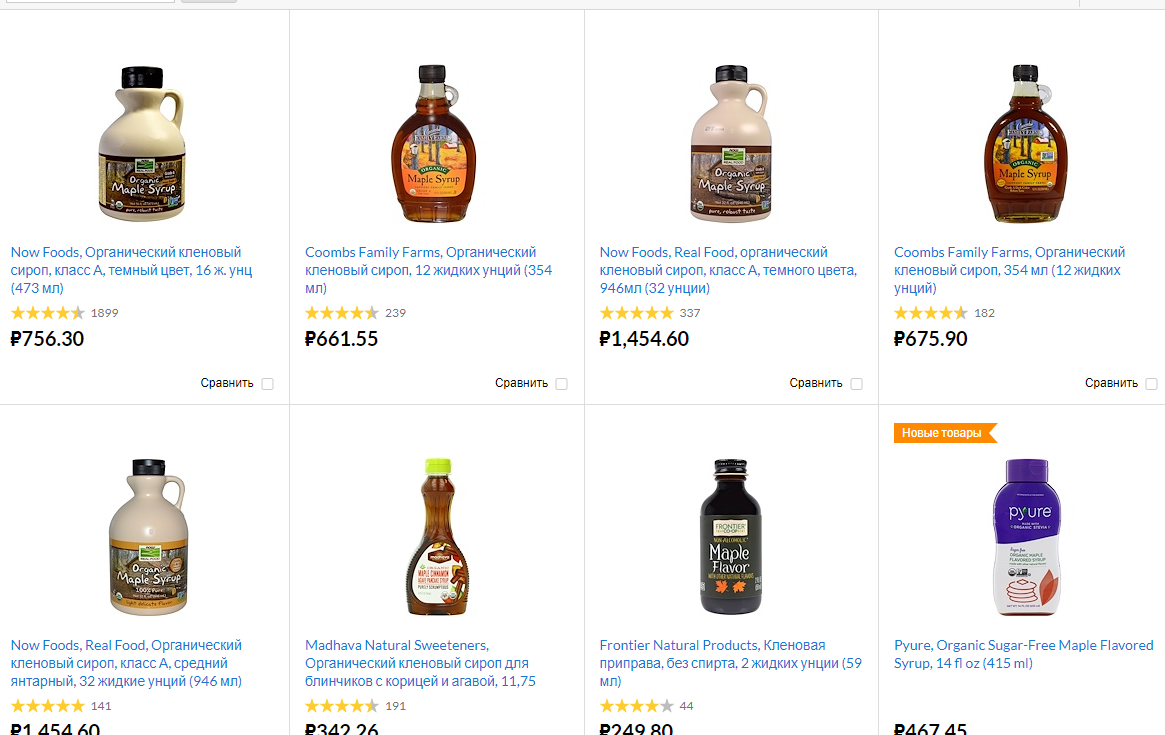The width and height of the screenshot is (1165, 735).
Task: Open Coombs Family Farms 354 мл bottle image
Action: [x=1026, y=143]
